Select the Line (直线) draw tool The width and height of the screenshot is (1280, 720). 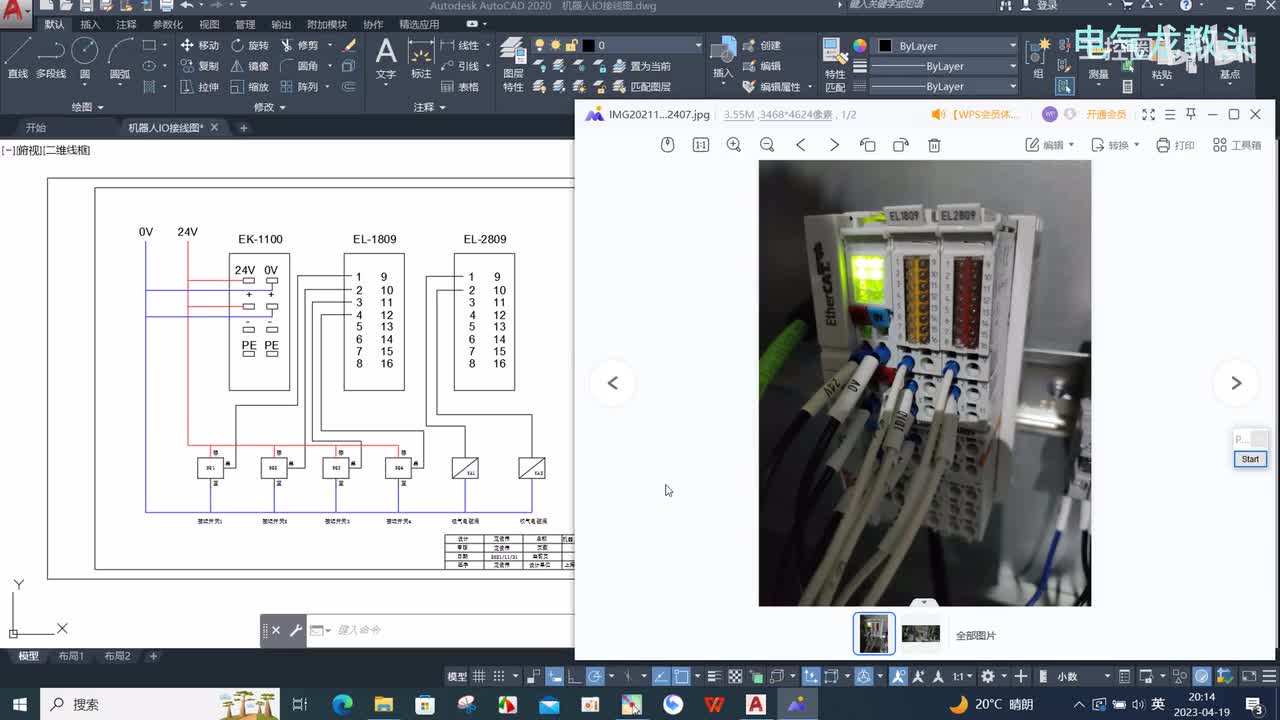tap(17, 58)
